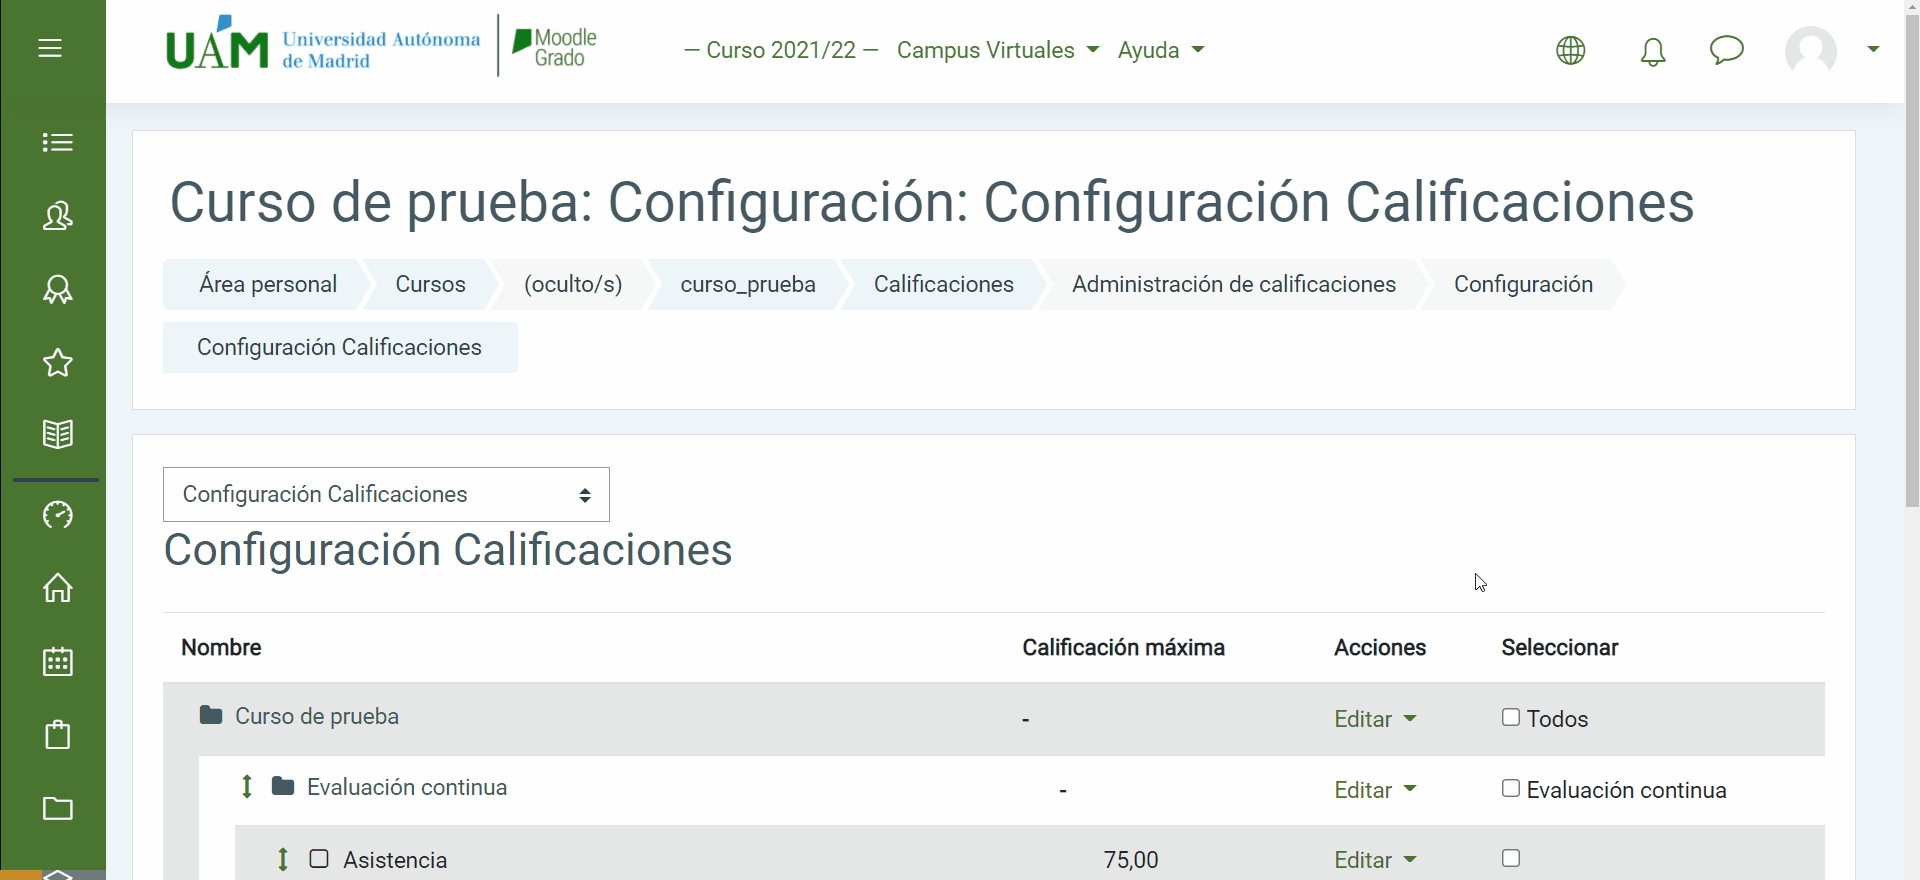Open the calendar icon in sidebar
This screenshot has height=880, width=1920.
(57, 661)
